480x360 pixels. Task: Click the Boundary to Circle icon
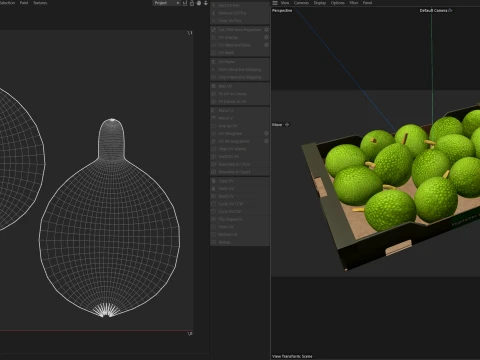214,164
